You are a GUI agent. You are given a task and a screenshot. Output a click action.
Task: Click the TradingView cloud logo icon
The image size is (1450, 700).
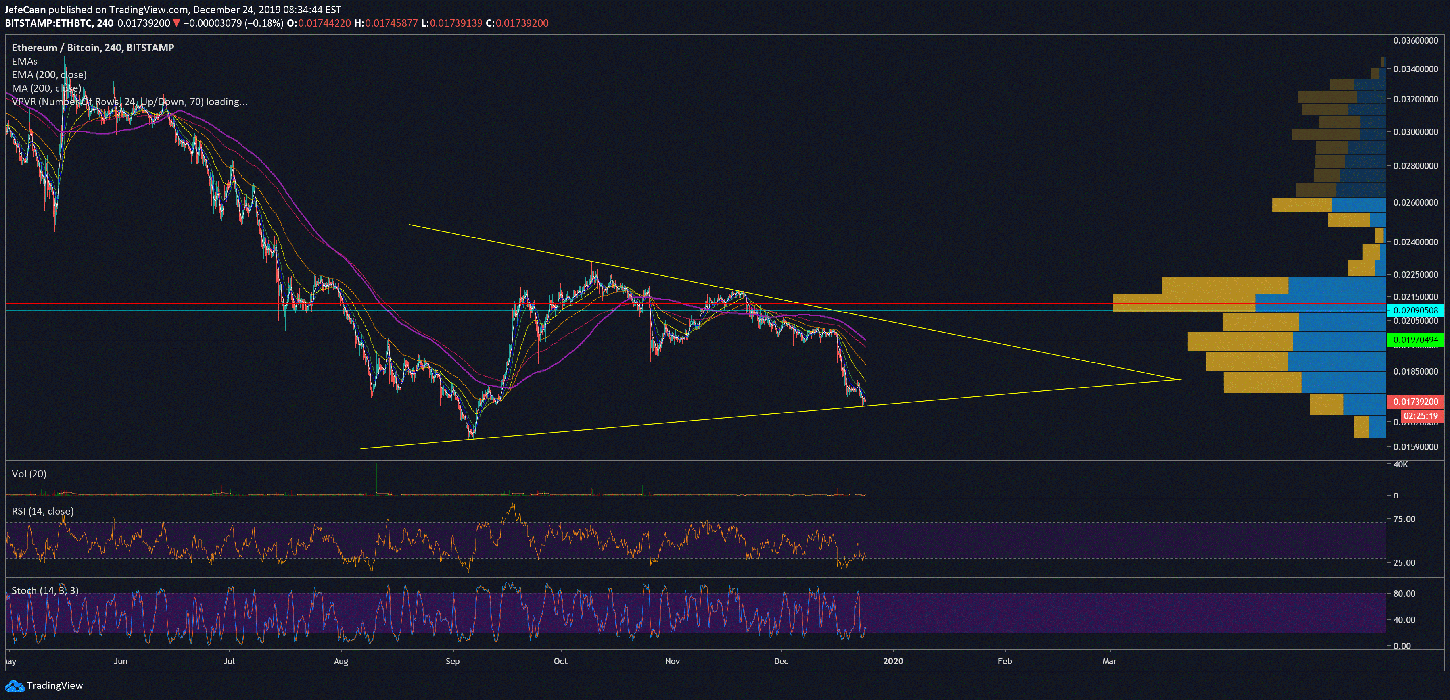coord(17,685)
